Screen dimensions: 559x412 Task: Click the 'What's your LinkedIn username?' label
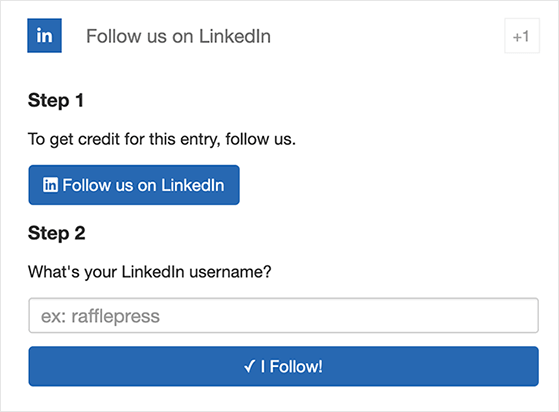(150, 272)
